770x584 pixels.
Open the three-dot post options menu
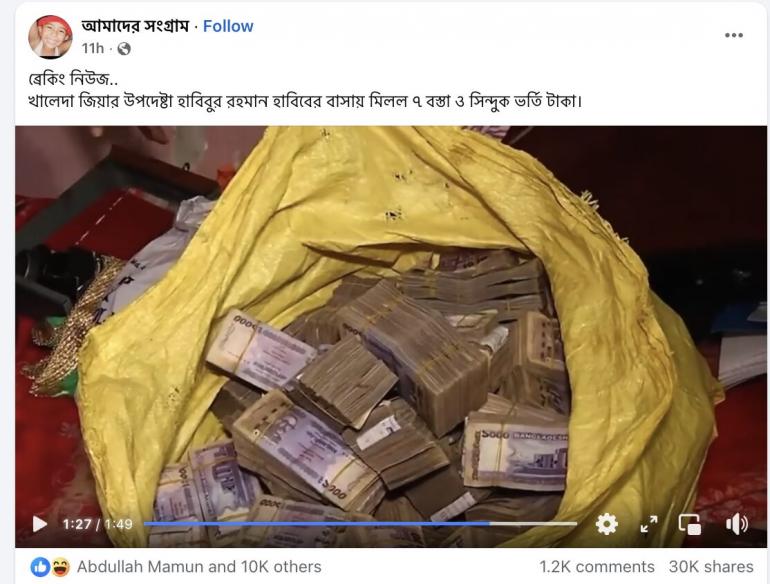[x=734, y=35]
